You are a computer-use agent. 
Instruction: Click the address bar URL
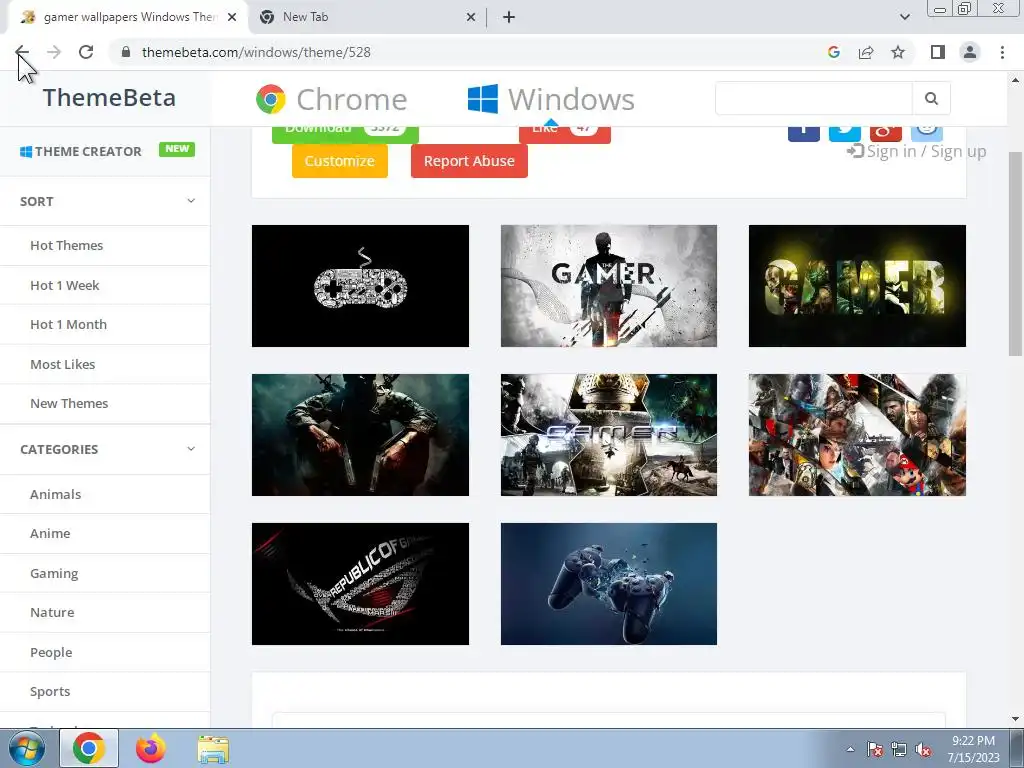click(x=256, y=52)
